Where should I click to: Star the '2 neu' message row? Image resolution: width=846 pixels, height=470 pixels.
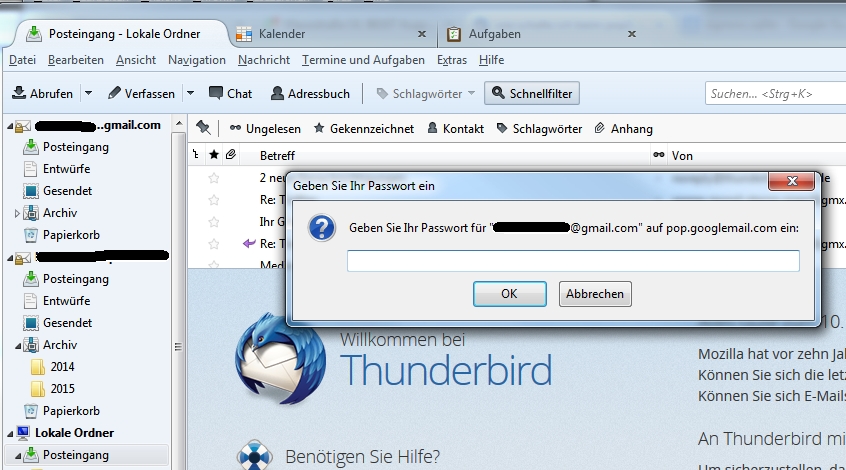coord(214,178)
